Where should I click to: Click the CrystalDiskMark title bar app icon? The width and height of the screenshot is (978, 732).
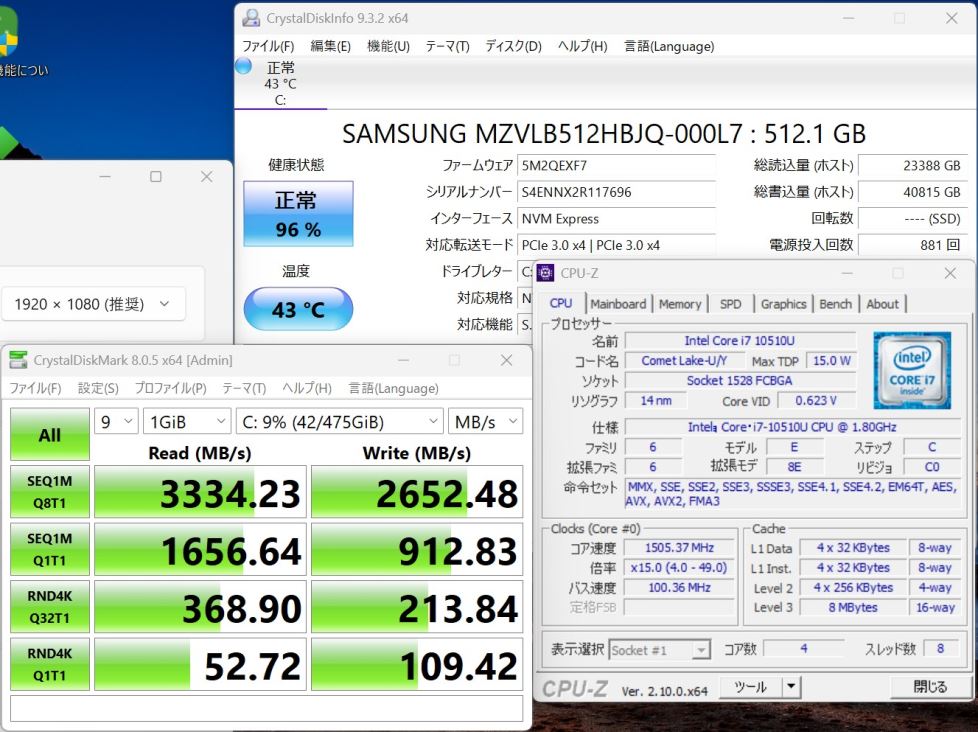[19, 360]
